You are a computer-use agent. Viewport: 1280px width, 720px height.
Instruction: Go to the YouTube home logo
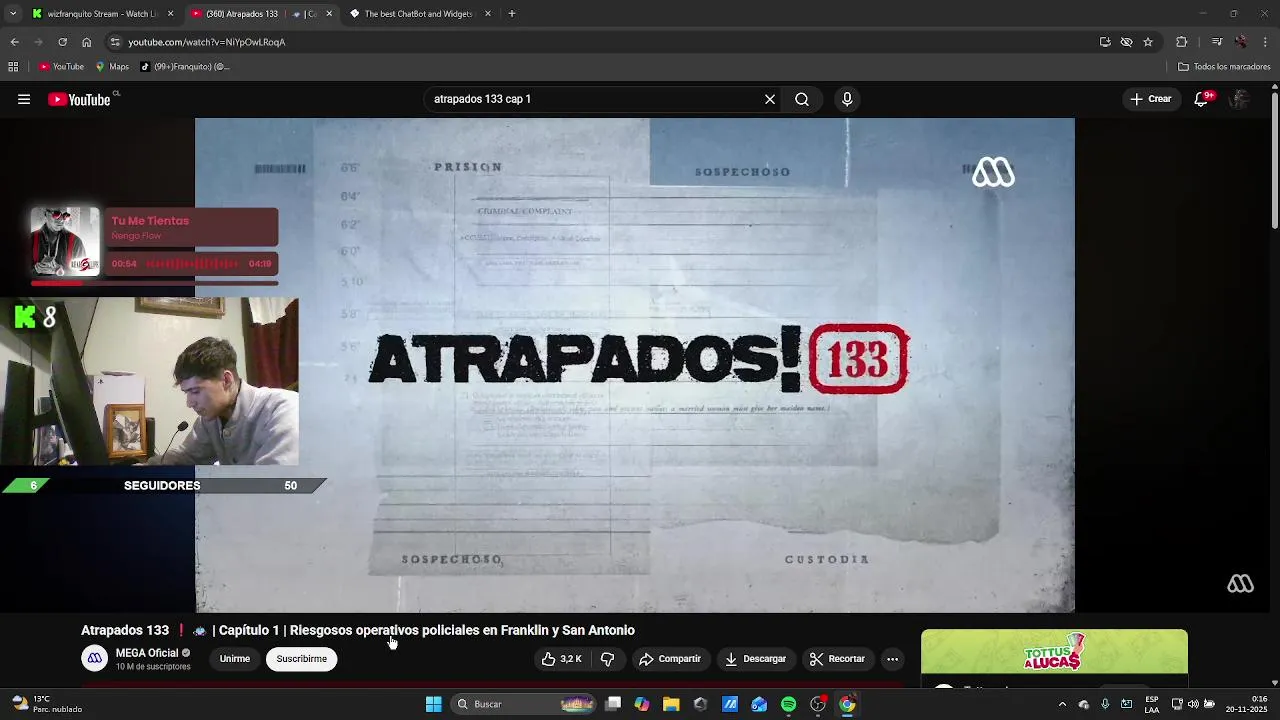click(x=79, y=99)
